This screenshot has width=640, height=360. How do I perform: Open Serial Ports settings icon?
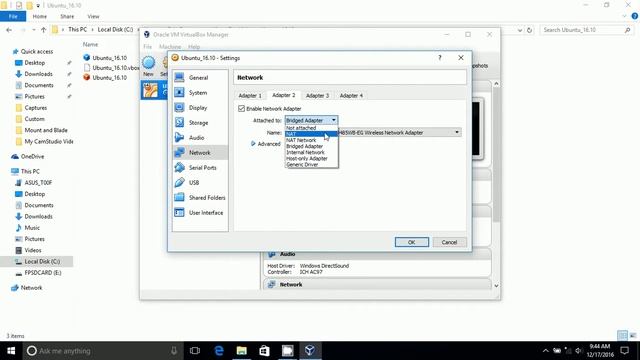pos(179,167)
